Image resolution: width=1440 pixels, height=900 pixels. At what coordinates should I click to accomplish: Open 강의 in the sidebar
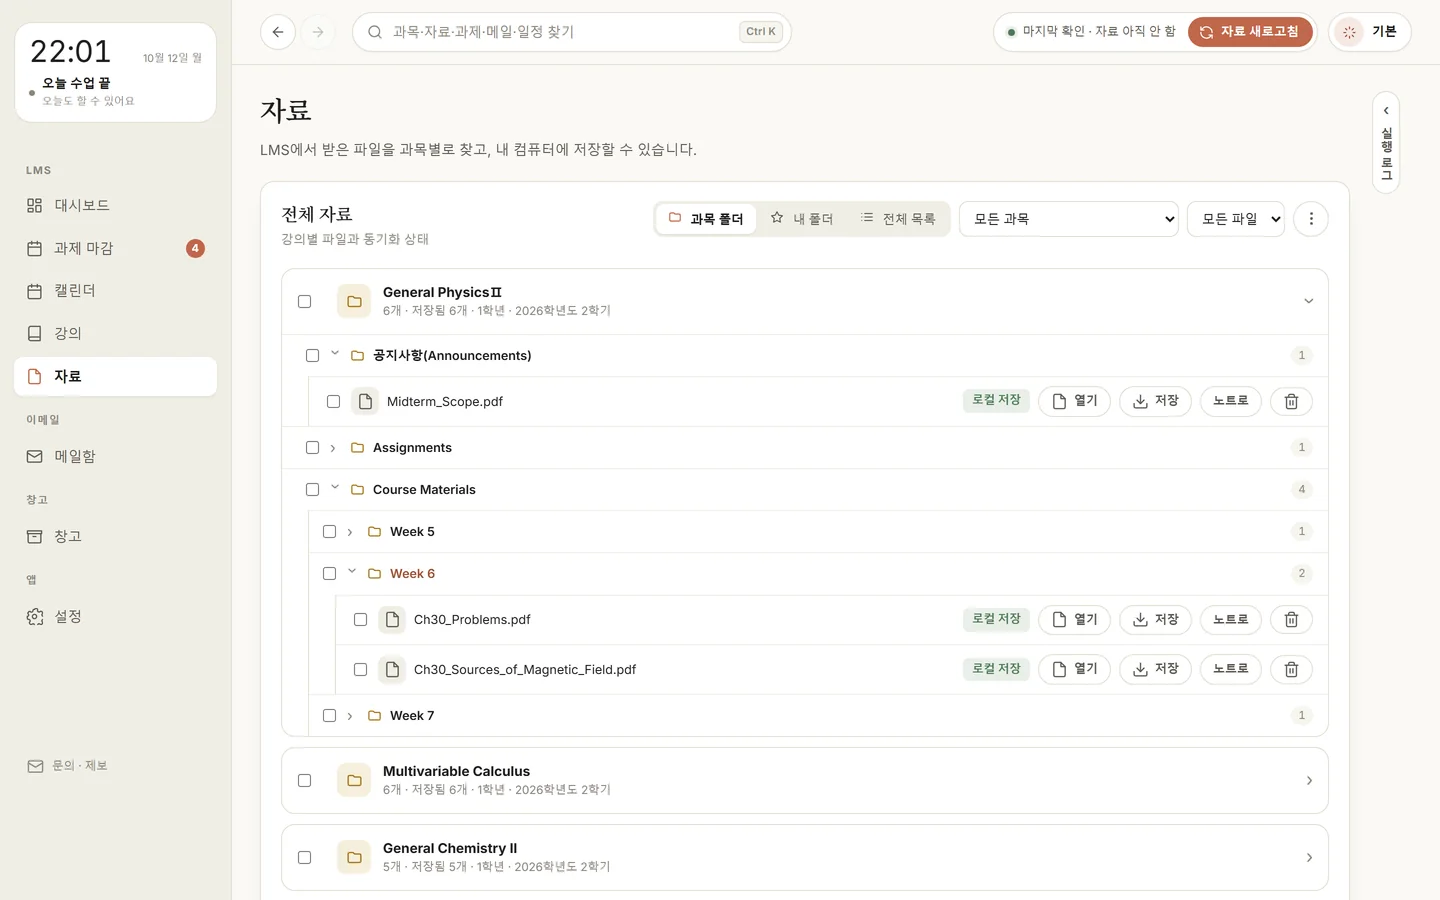pos(116,333)
